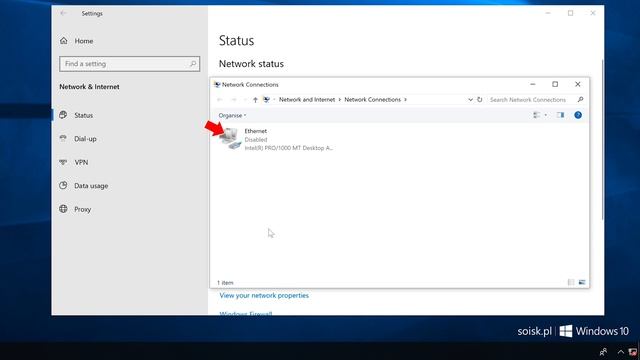The height and width of the screenshot is (360, 640).
Task: Open the Windows Firewall link
Action: tap(246, 313)
